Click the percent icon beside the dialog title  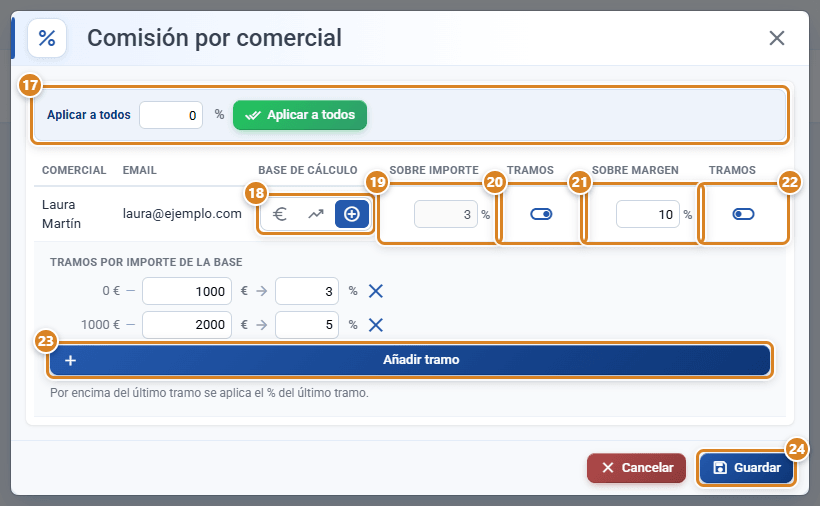coord(47,38)
